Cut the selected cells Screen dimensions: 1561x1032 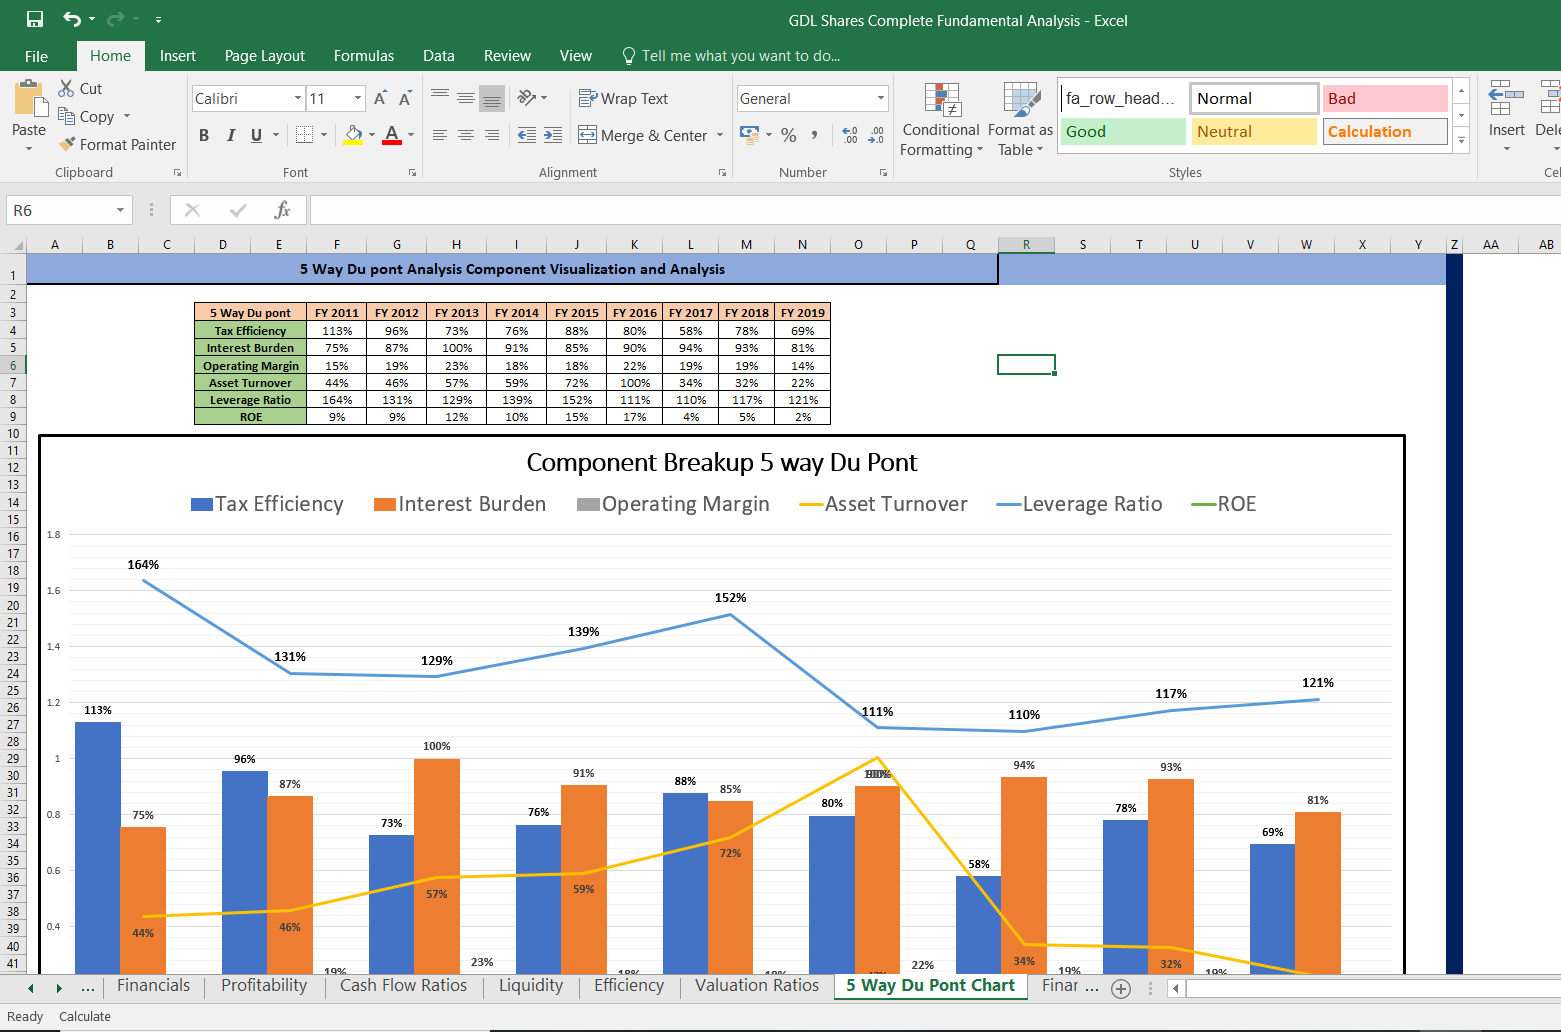pyautogui.click(x=80, y=88)
